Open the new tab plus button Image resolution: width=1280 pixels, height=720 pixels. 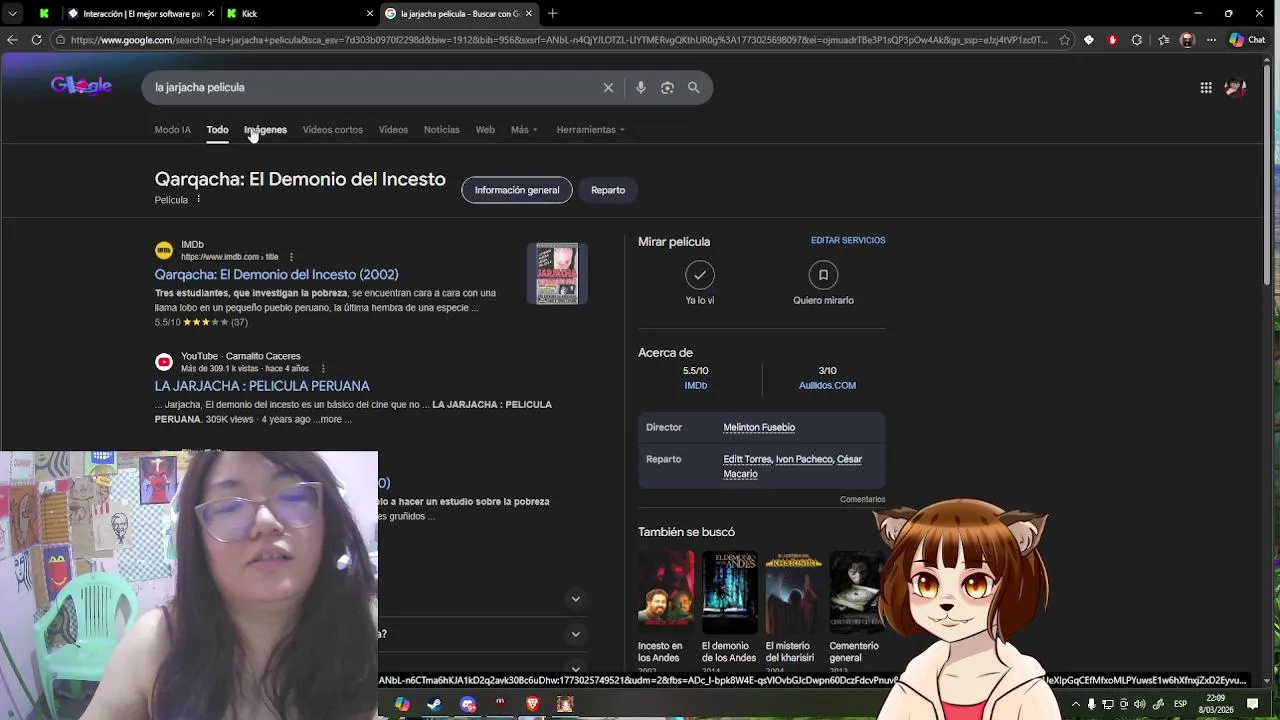coord(552,13)
